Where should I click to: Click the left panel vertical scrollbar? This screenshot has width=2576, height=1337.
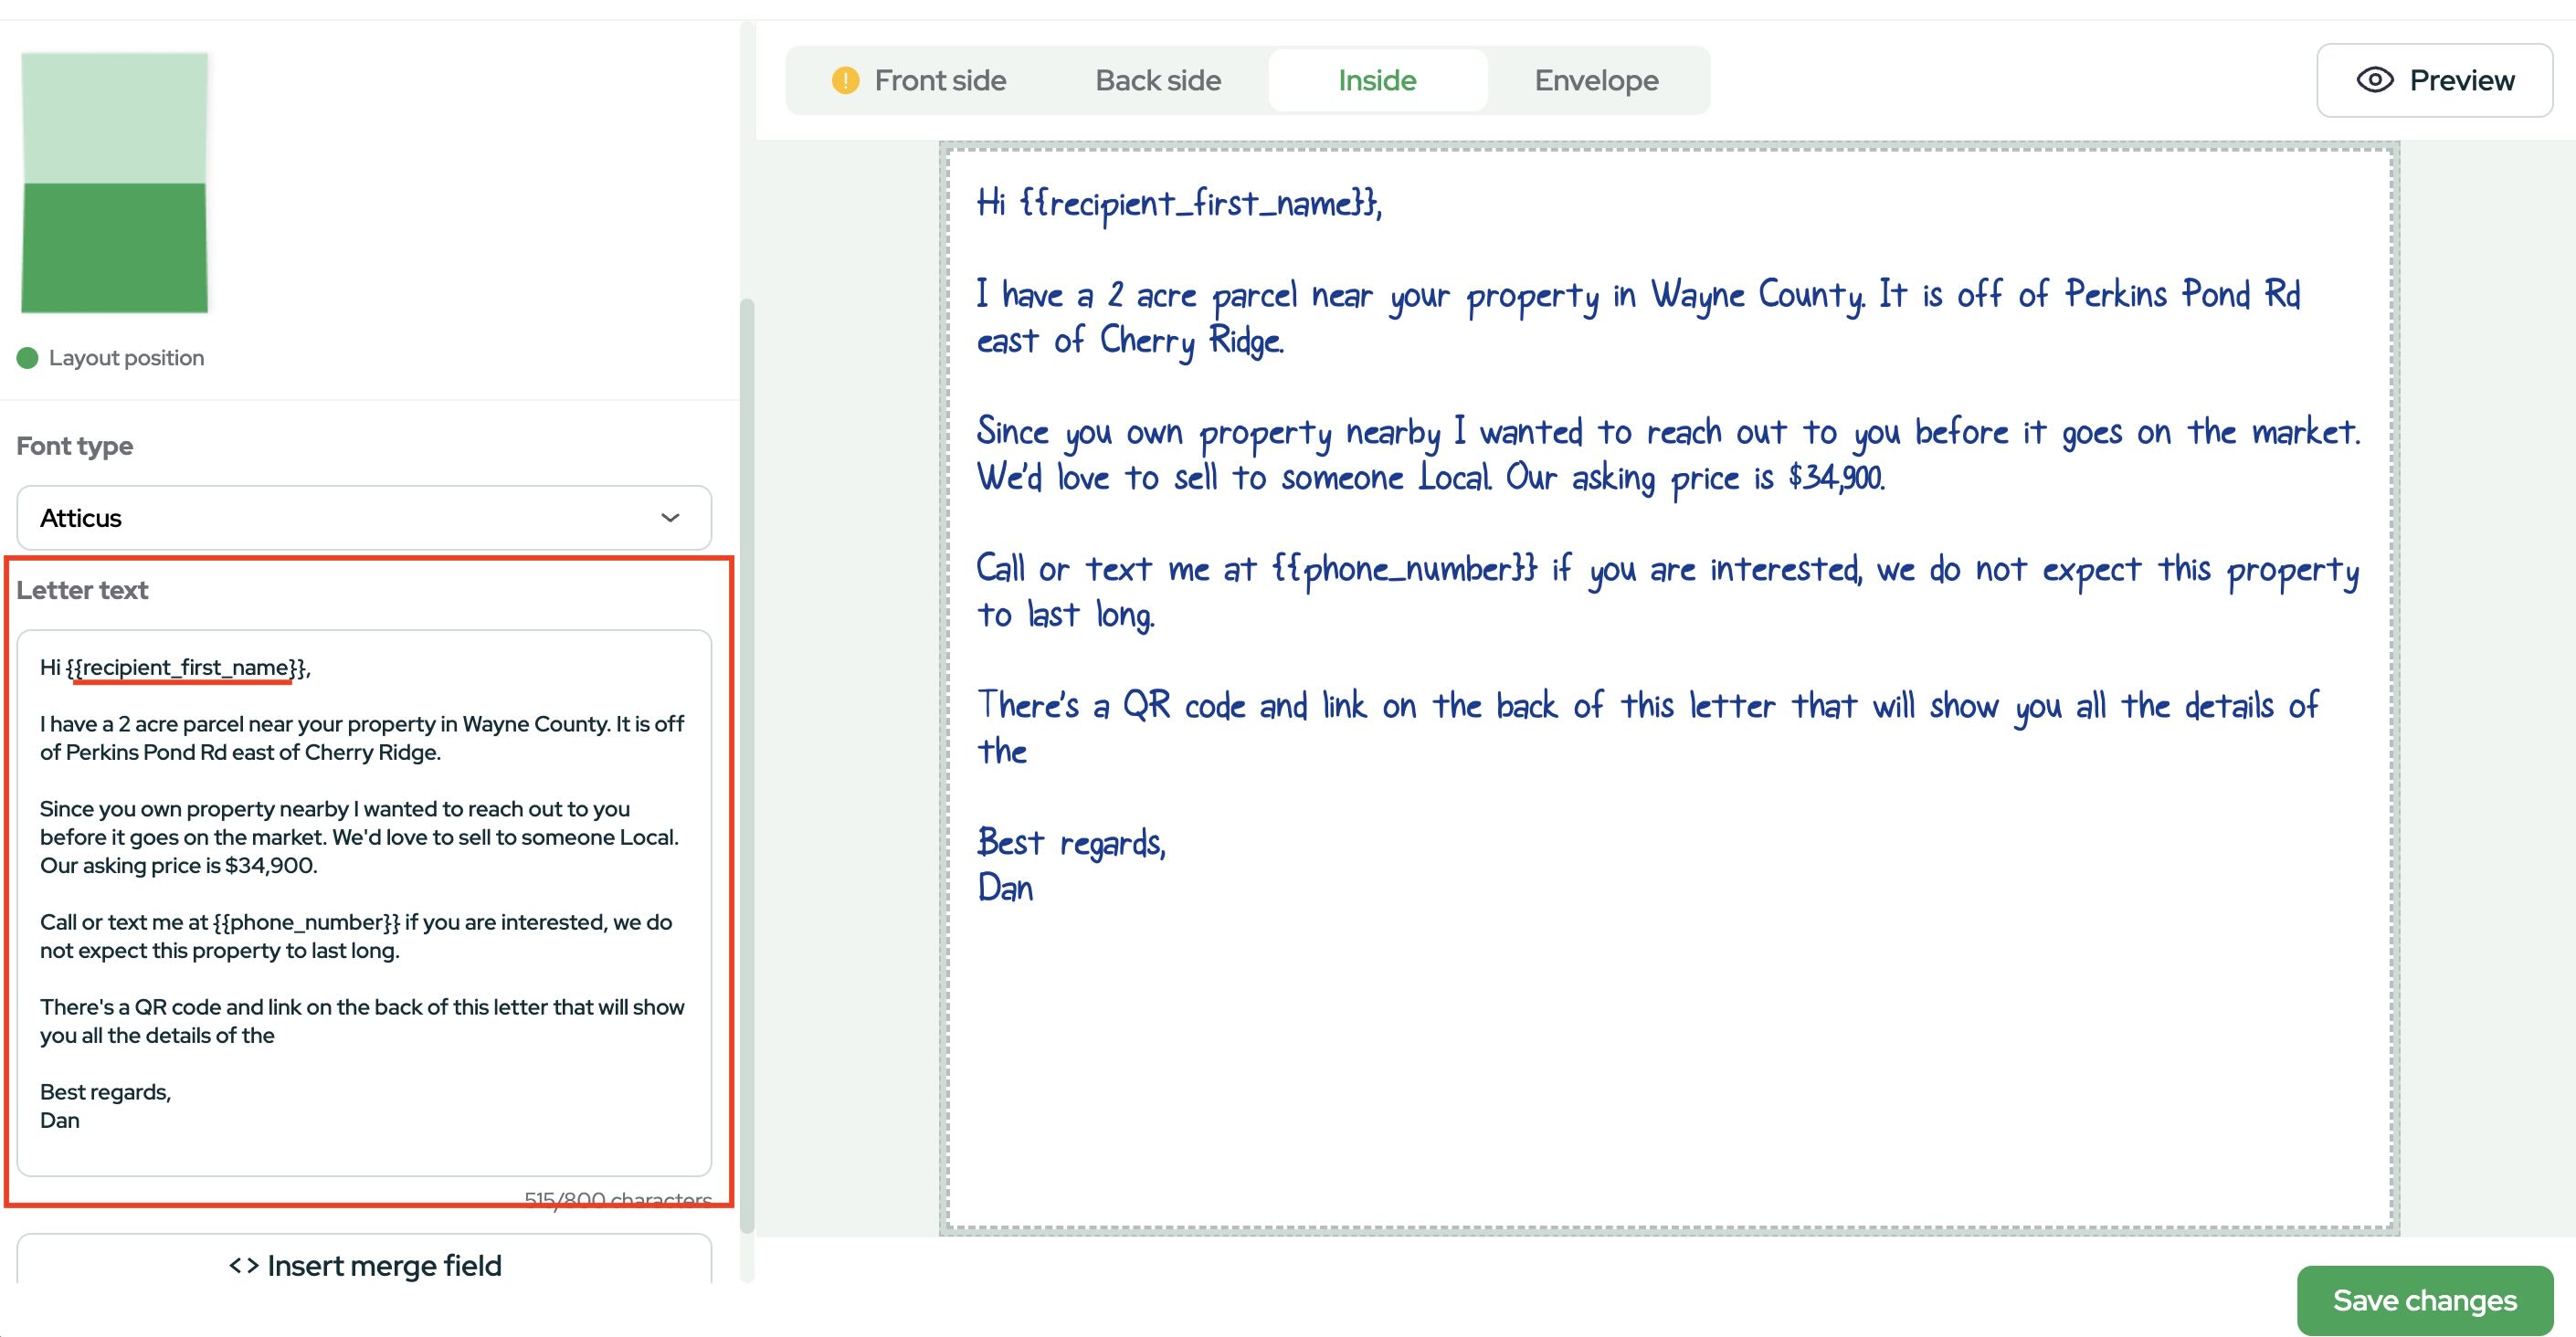(746, 760)
